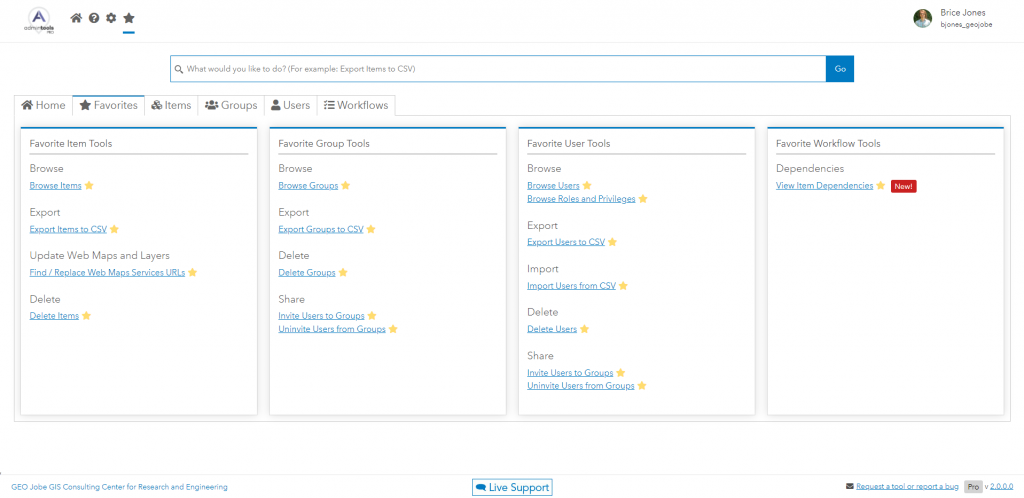
Task: Select the Users tab
Action: click(x=290, y=105)
